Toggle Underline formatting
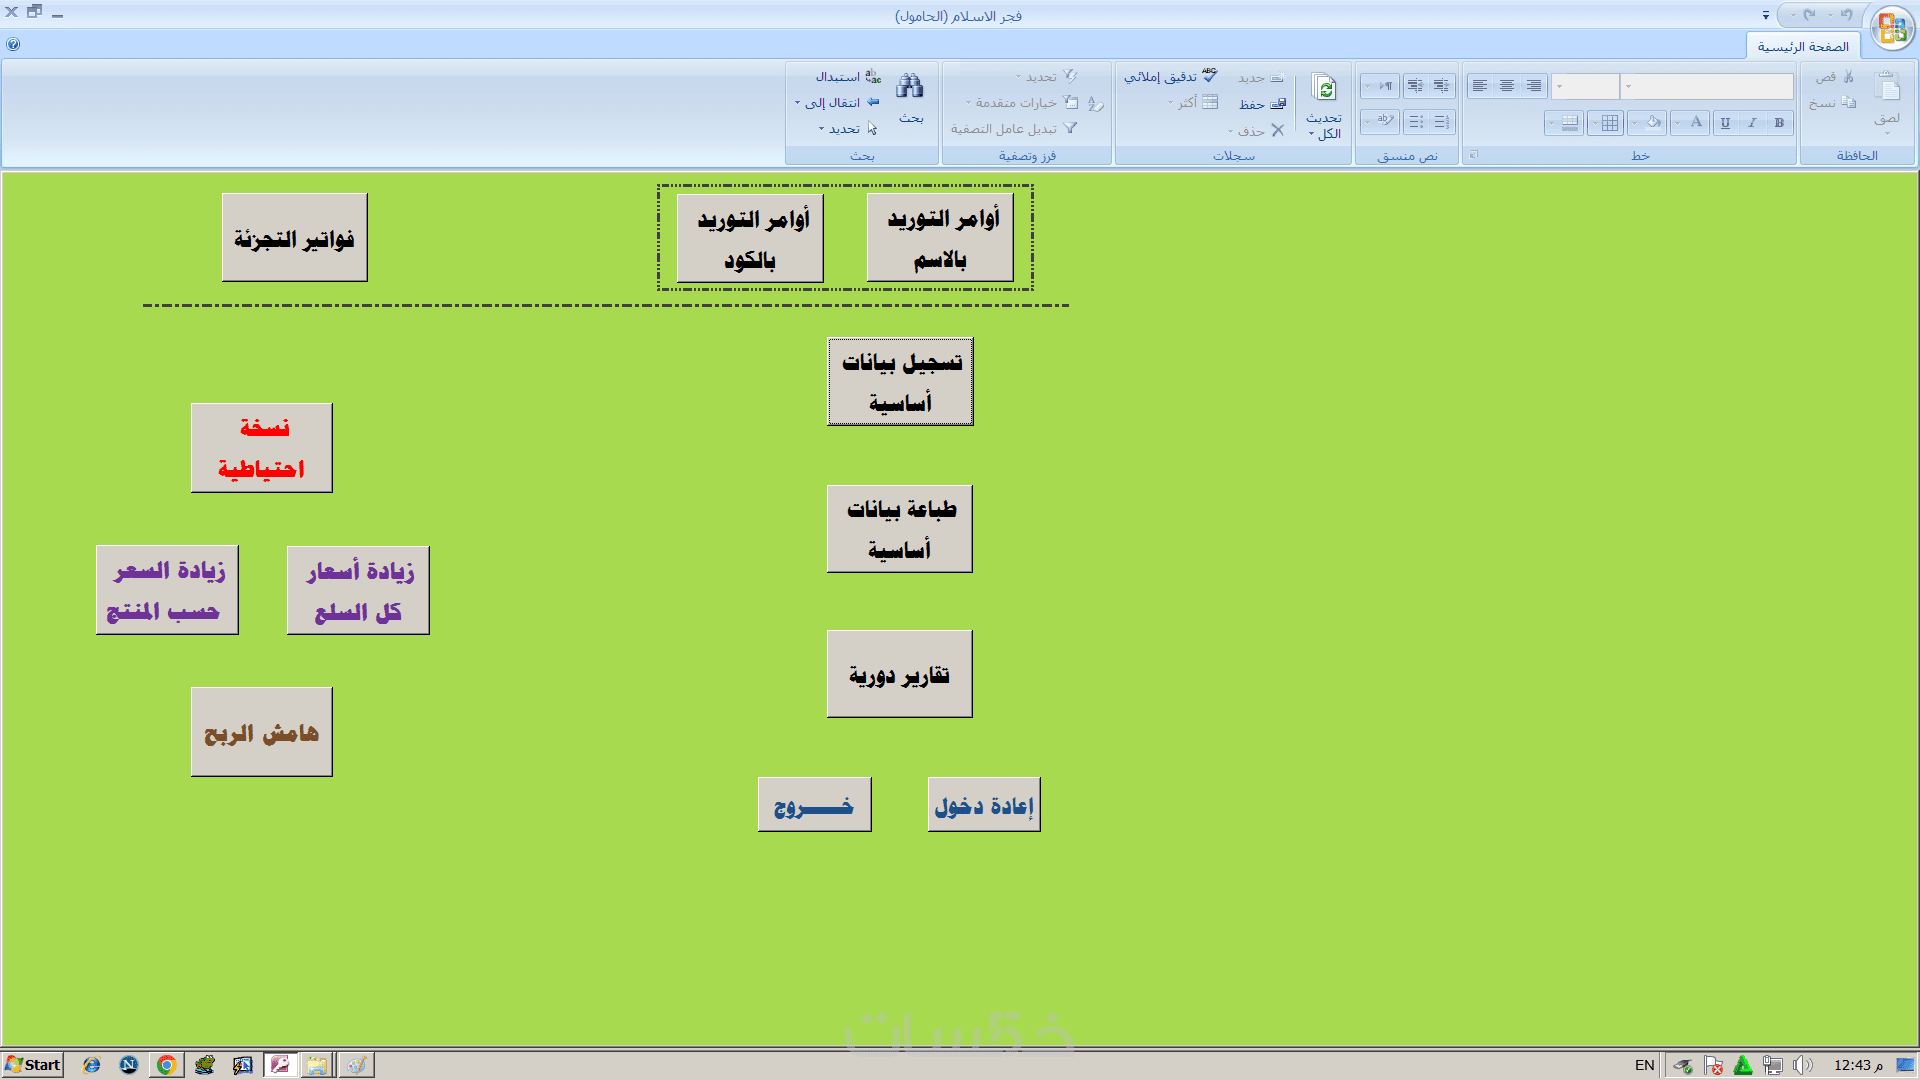This screenshot has height=1080, width=1920. [x=1725, y=123]
